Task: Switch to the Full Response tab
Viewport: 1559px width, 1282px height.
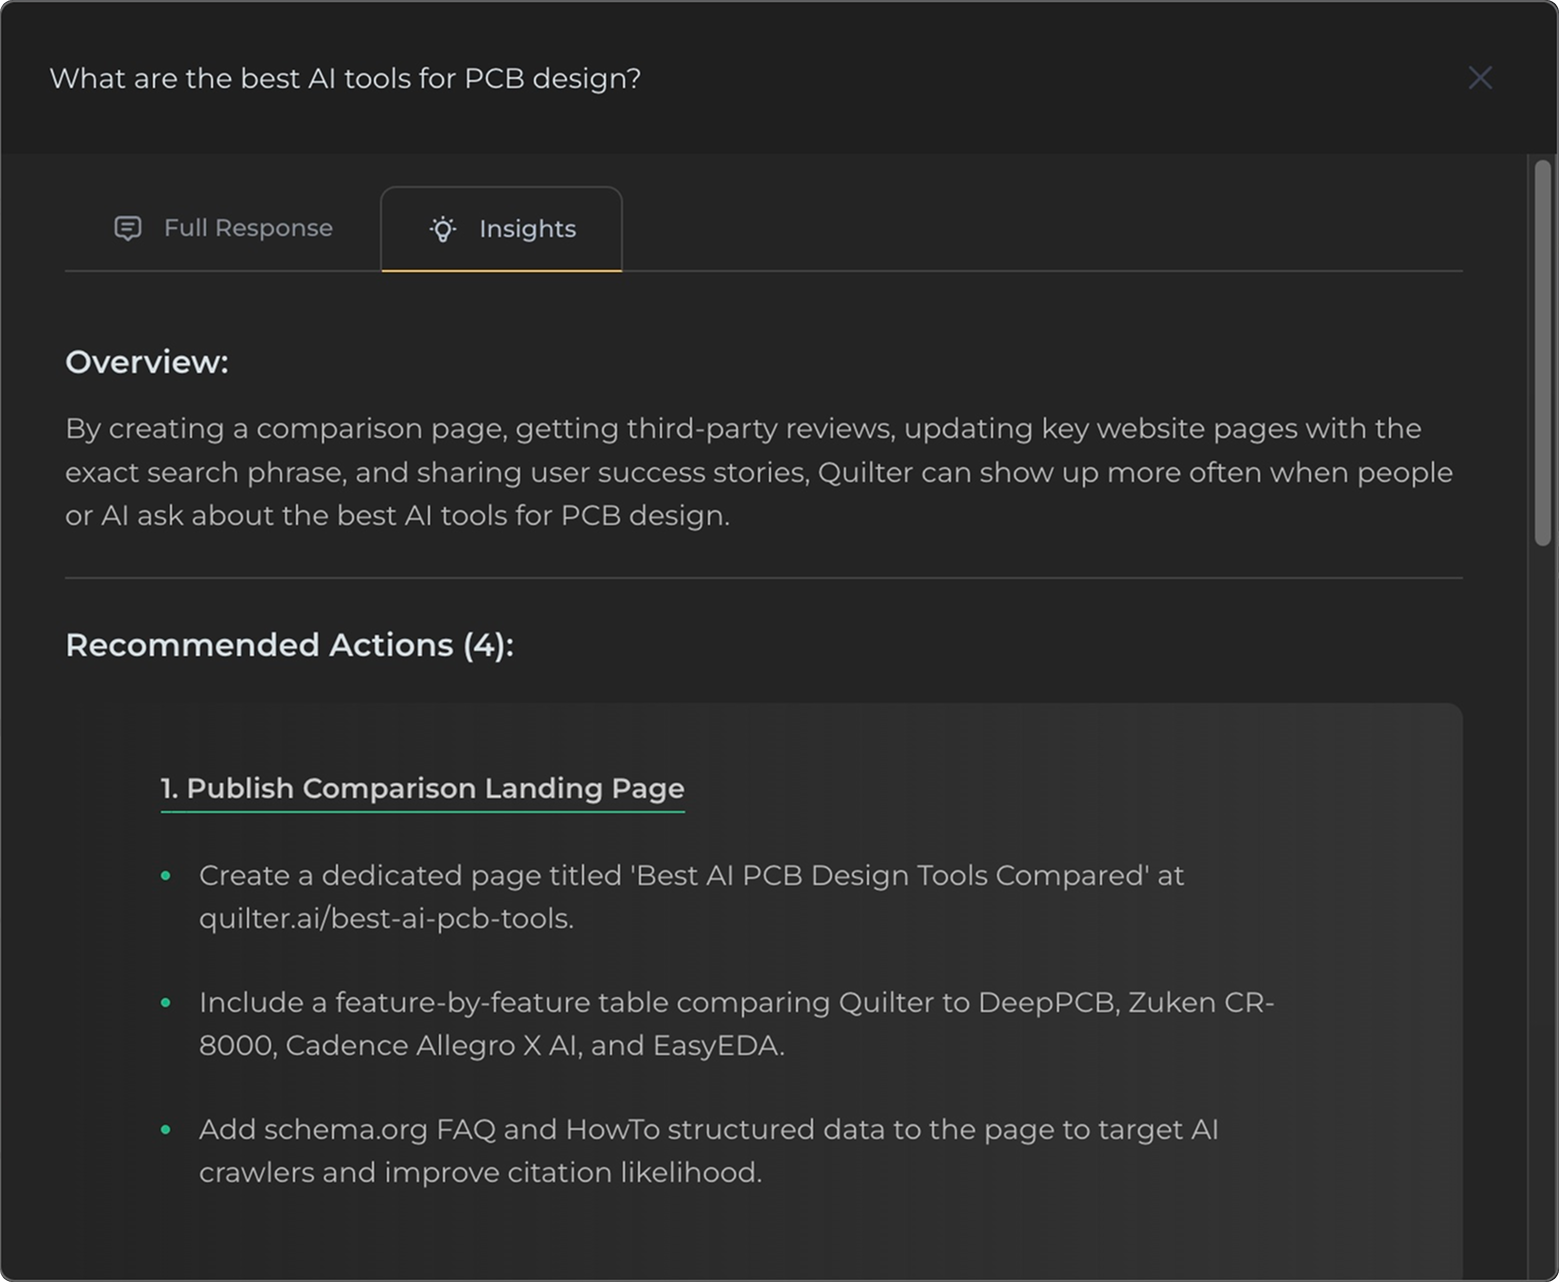Action: tap(248, 228)
